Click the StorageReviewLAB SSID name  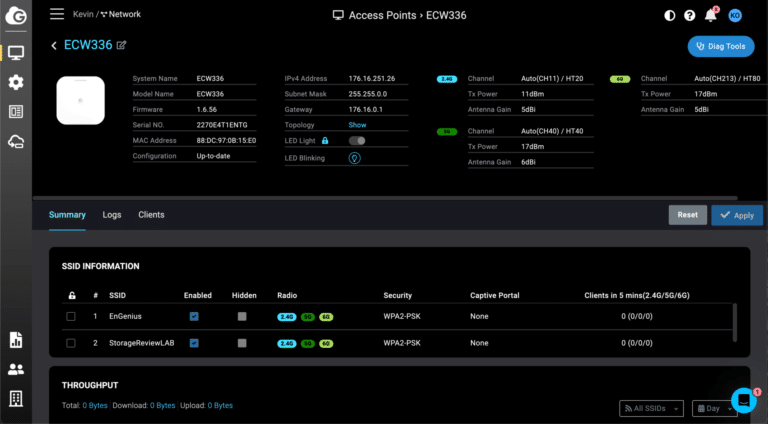[142, 343]
